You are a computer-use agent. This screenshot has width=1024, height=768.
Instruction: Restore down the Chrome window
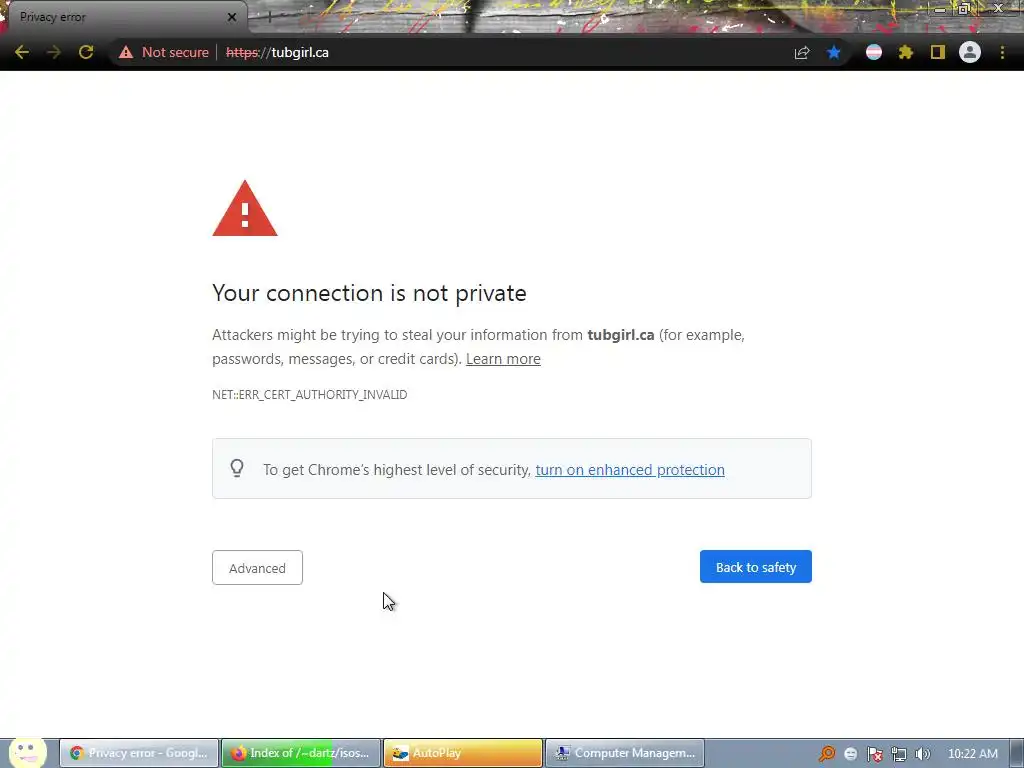964,9
